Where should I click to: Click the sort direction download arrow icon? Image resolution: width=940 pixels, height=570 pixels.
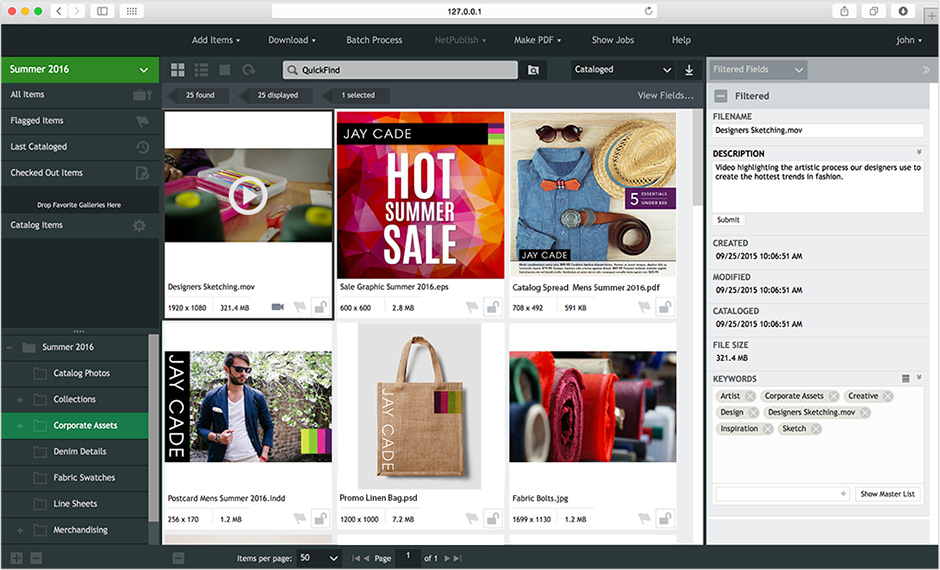tap(689, 70)
